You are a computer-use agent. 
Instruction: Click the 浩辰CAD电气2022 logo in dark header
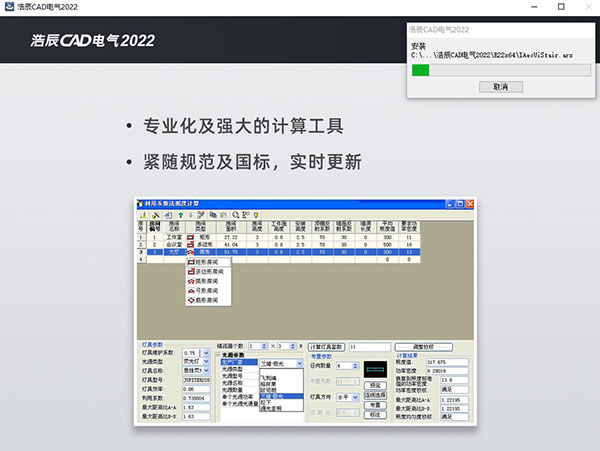[93, 41]
